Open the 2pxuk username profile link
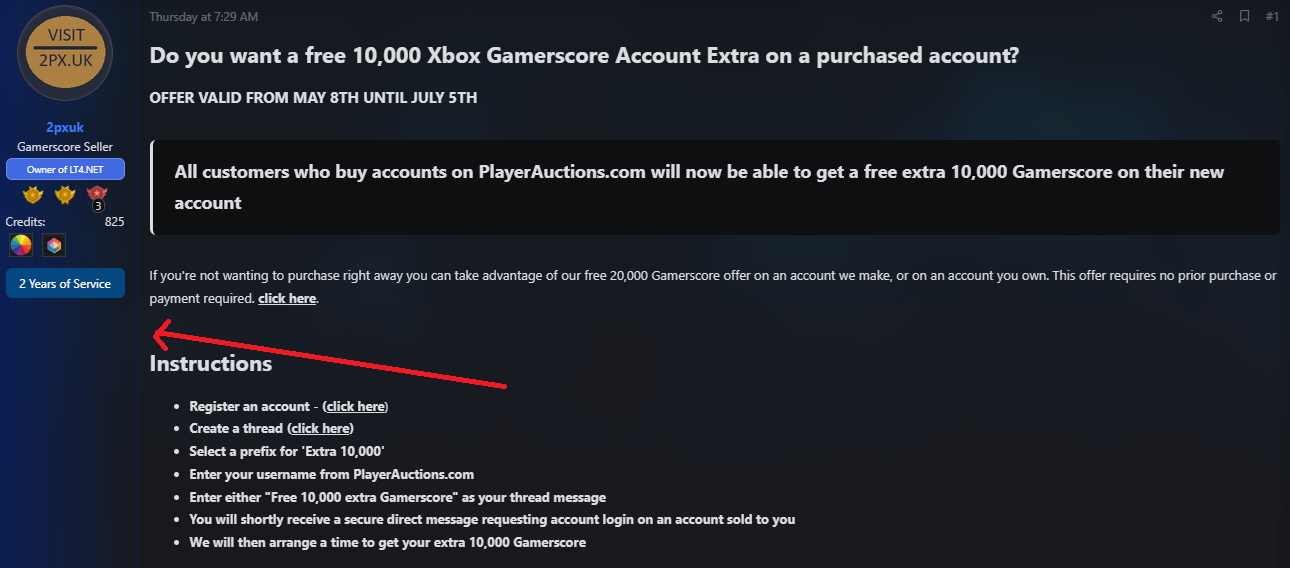The image size is (1290, 568). pyautogui.click(x=65, y=127)
